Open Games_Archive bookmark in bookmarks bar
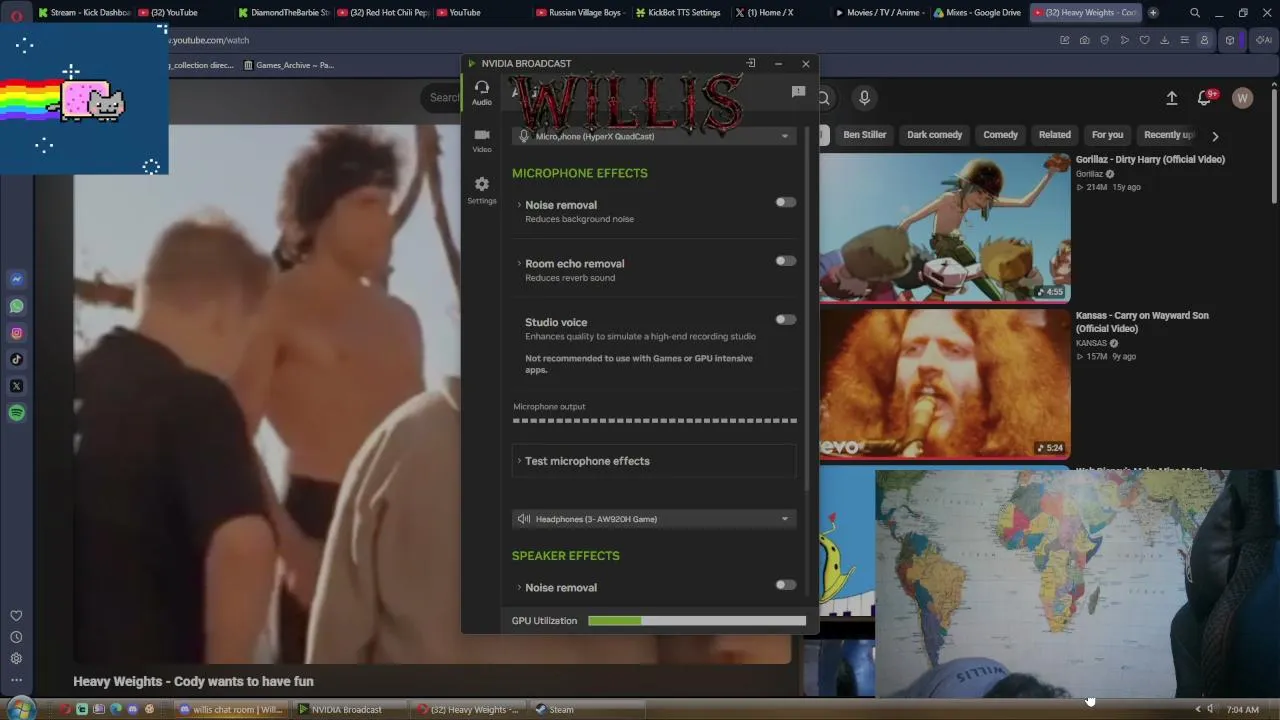1280x720 pixels. pyautogui.click(x=289, y=65)
